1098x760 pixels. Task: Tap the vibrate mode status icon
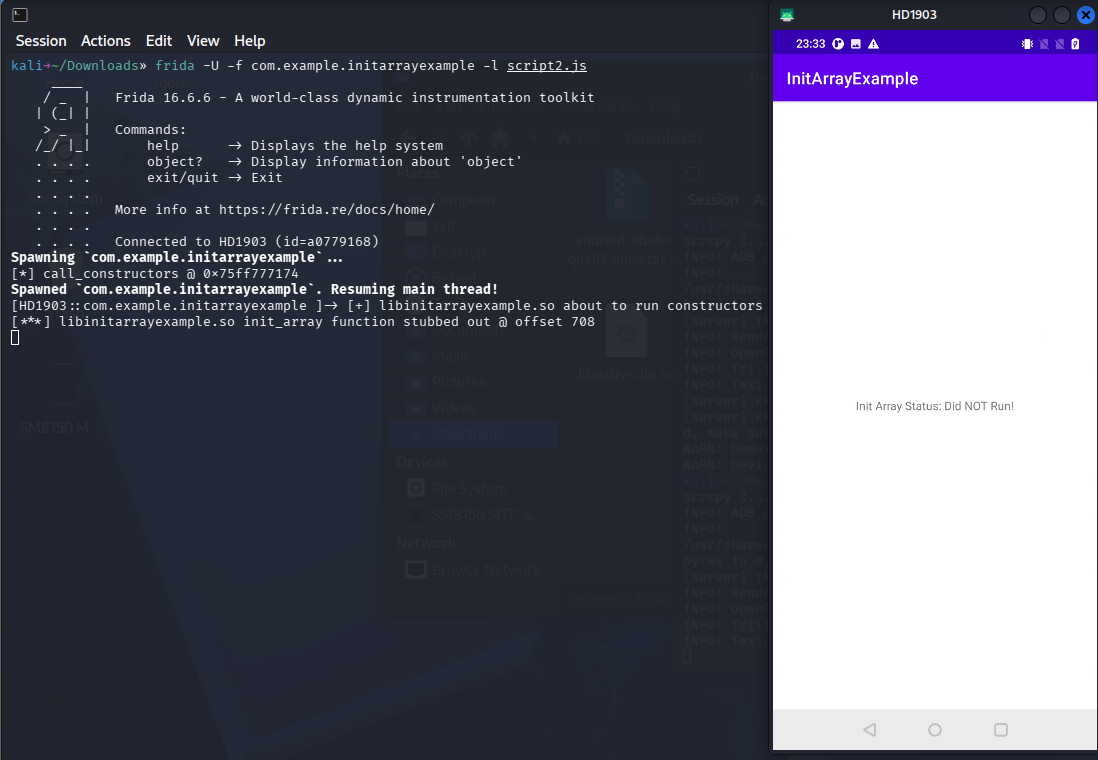tap(1027, 44)
